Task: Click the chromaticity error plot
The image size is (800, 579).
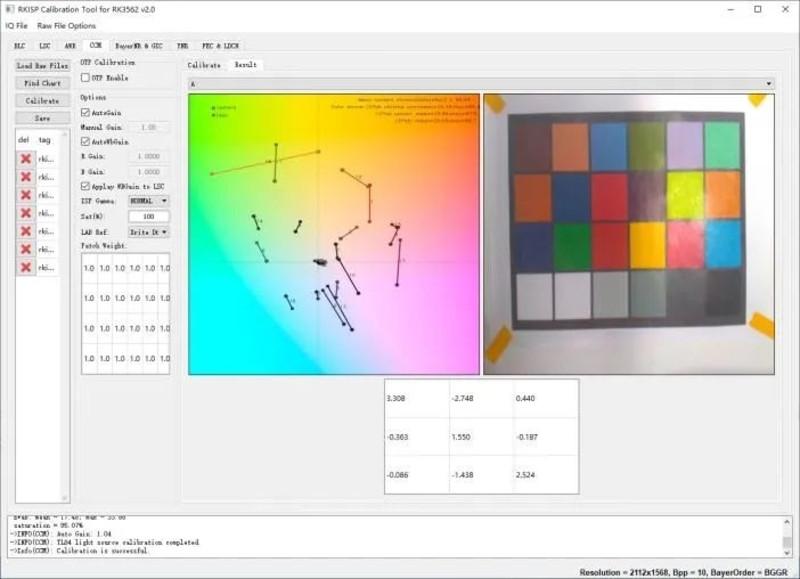Action: coord(334,234)
